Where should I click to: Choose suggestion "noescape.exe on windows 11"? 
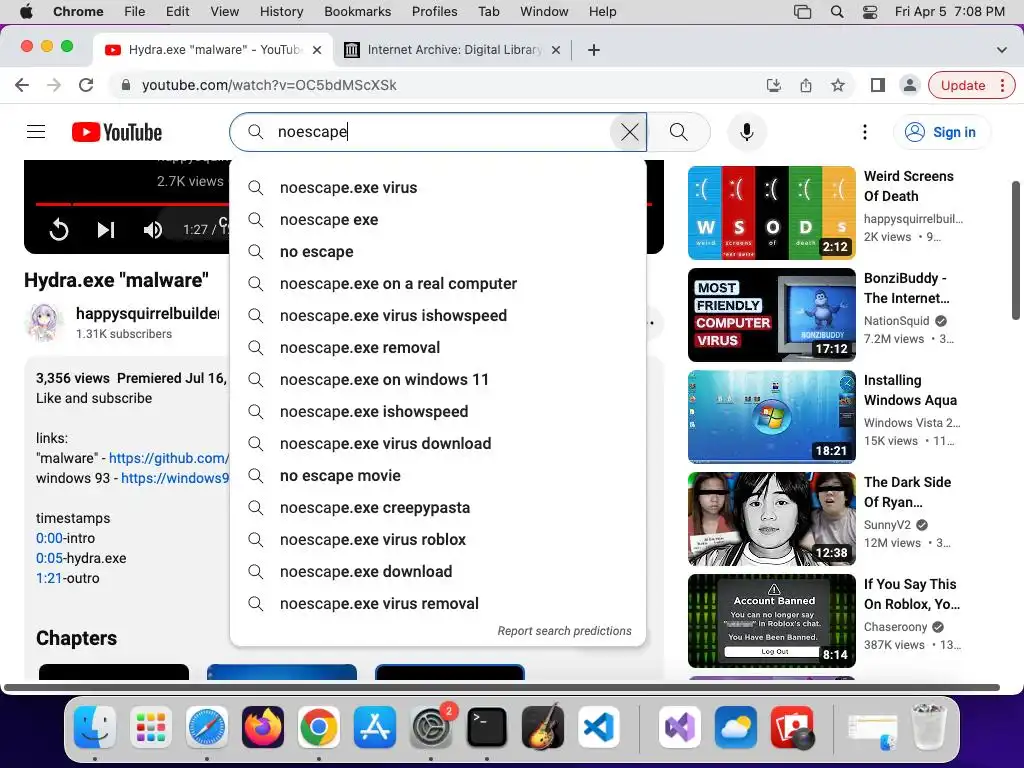tap(438, 379)
